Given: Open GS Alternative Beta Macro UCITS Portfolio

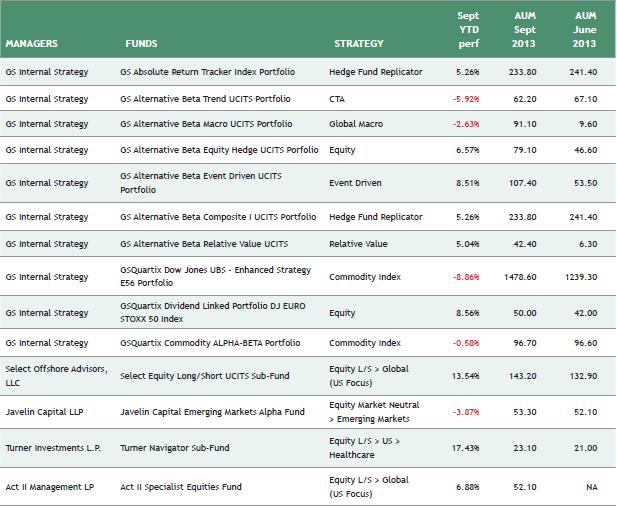Looking at the screenshot, I should tap(206, 124).
